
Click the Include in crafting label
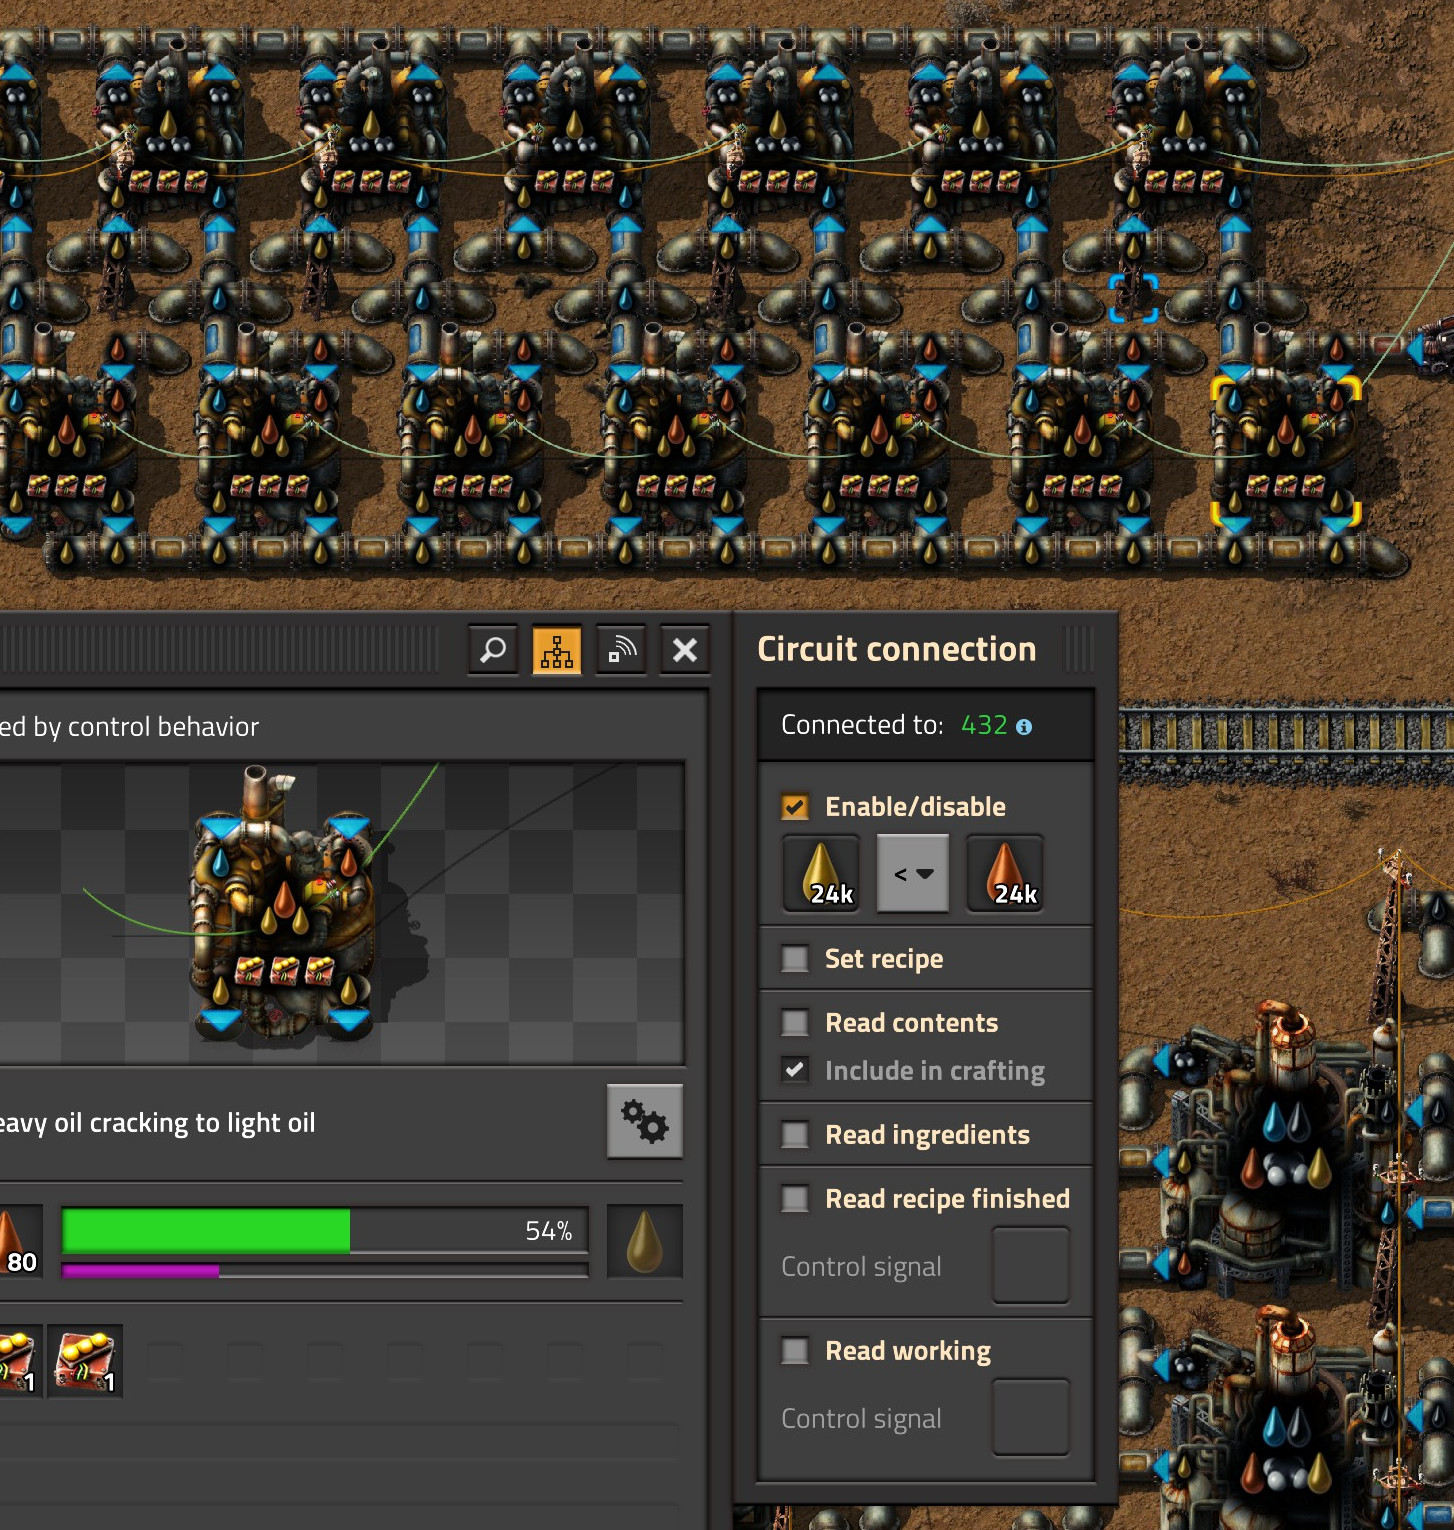pos(935,1071)
